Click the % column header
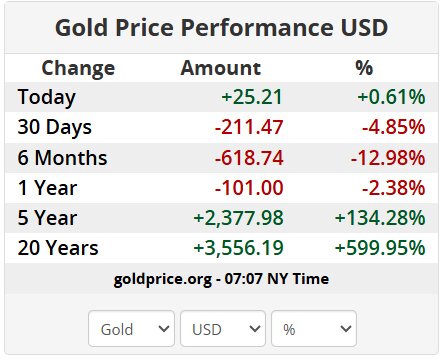 364,68
